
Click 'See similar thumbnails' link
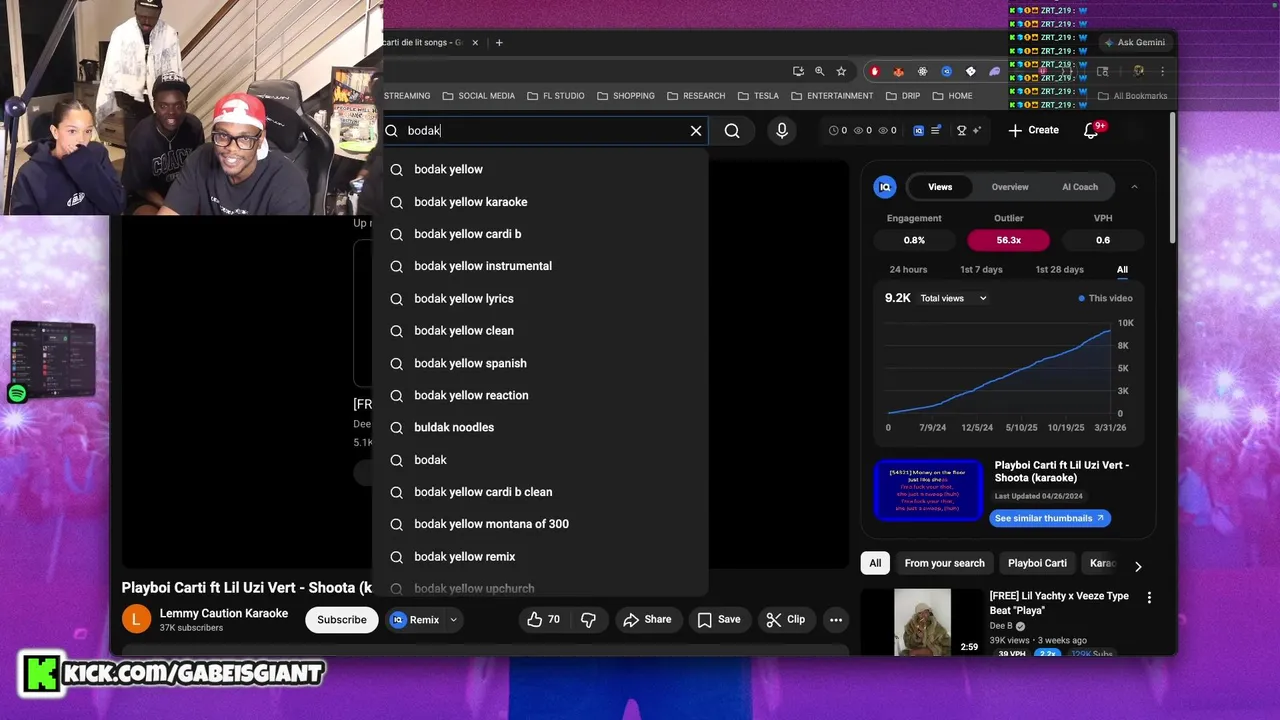[1050, 518]
